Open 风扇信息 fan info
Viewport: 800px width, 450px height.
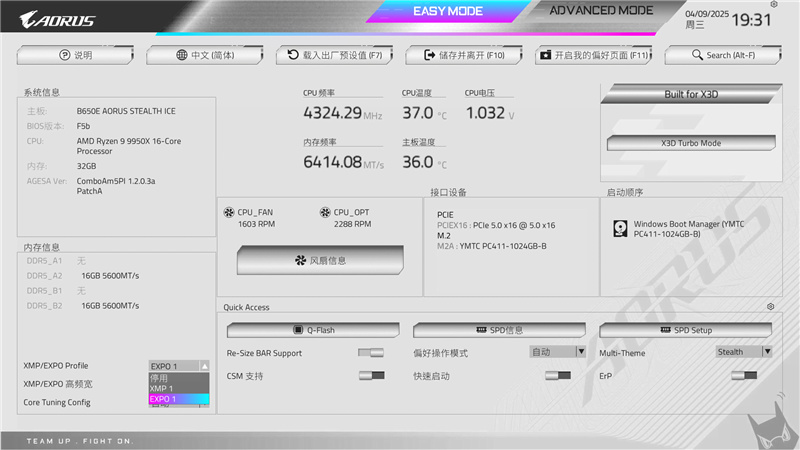click(x=320, y=260)
